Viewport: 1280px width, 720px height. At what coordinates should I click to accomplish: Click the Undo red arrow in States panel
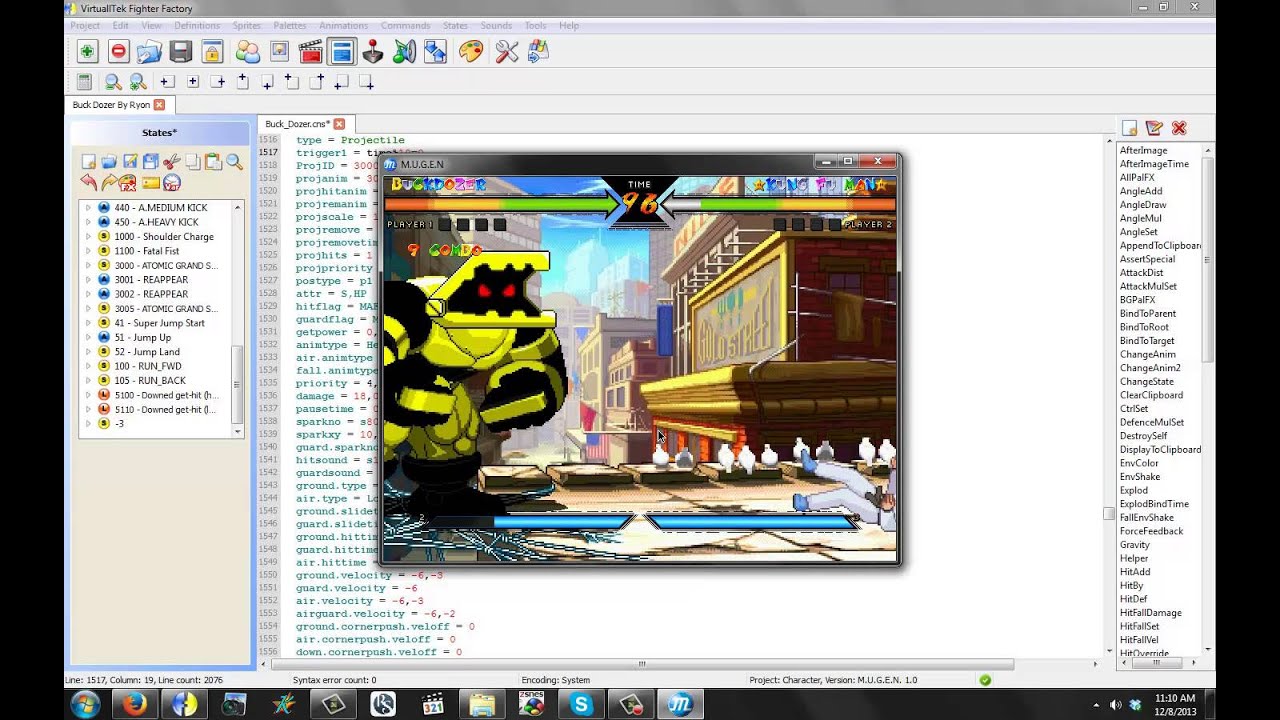click(89, 182)
